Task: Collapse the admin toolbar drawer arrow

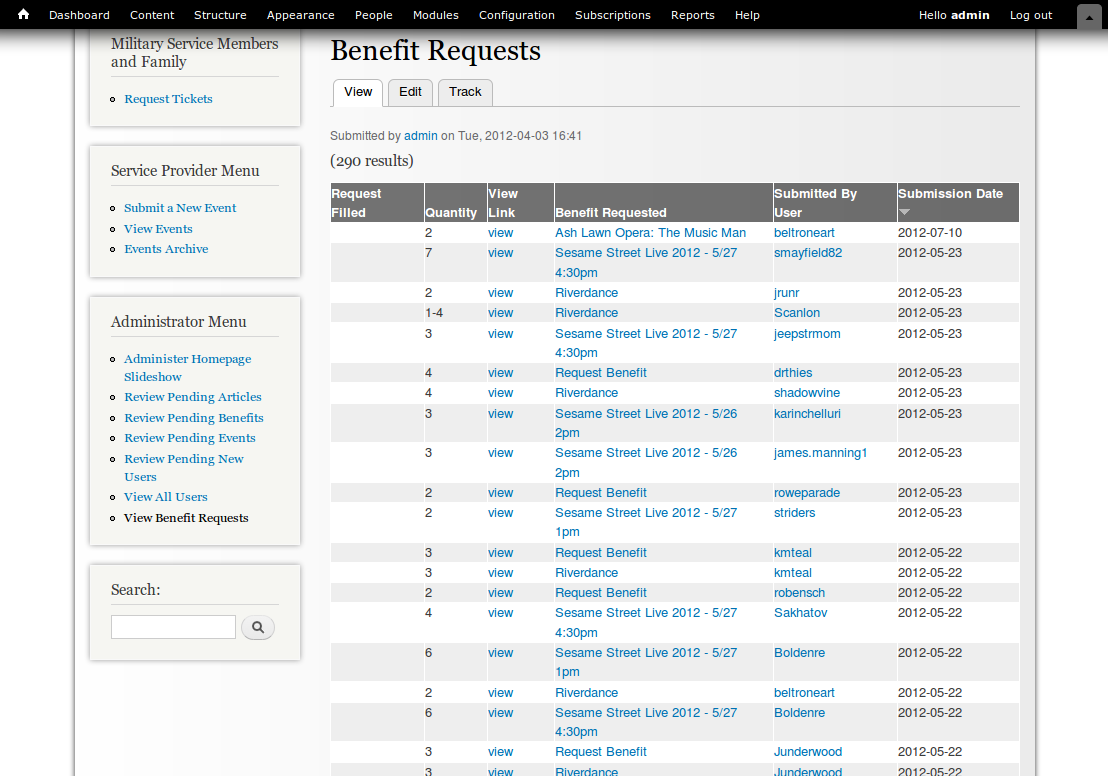Action: [1089, 17]
